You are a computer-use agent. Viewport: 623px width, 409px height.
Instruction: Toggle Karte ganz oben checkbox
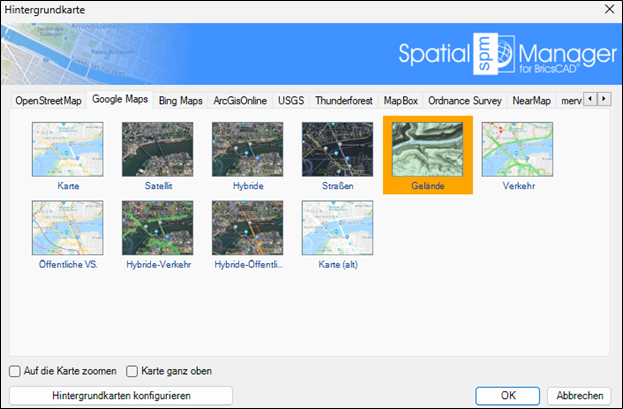coord(132,371)
